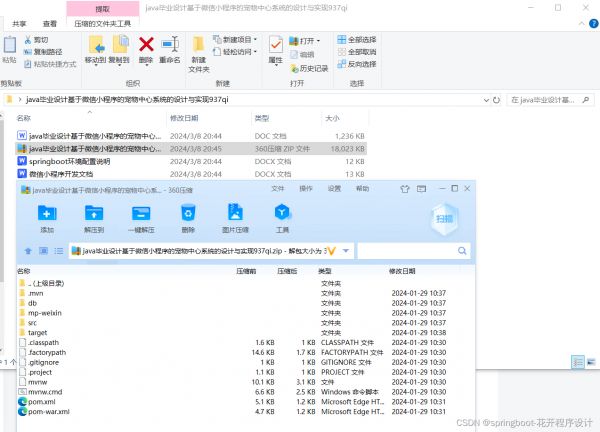Open the 360压缩 path dropdown arrow
This screenshot has height=432, width=600.
[x=346, y=251]
